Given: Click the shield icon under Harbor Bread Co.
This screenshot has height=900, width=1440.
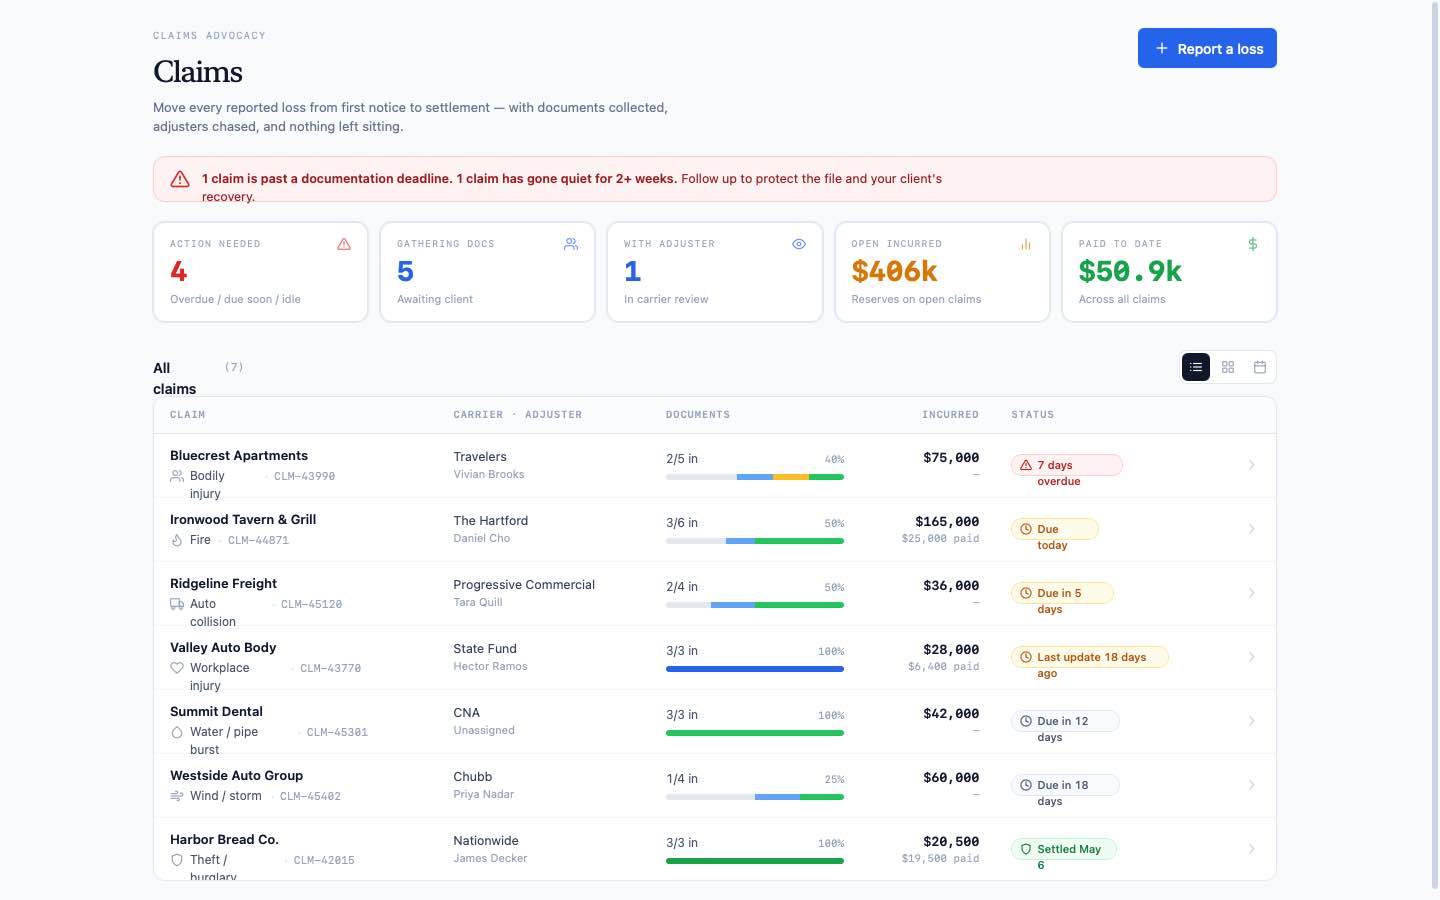Looking at the screenshot, I should pyautogui.click(x=177, y=860).
